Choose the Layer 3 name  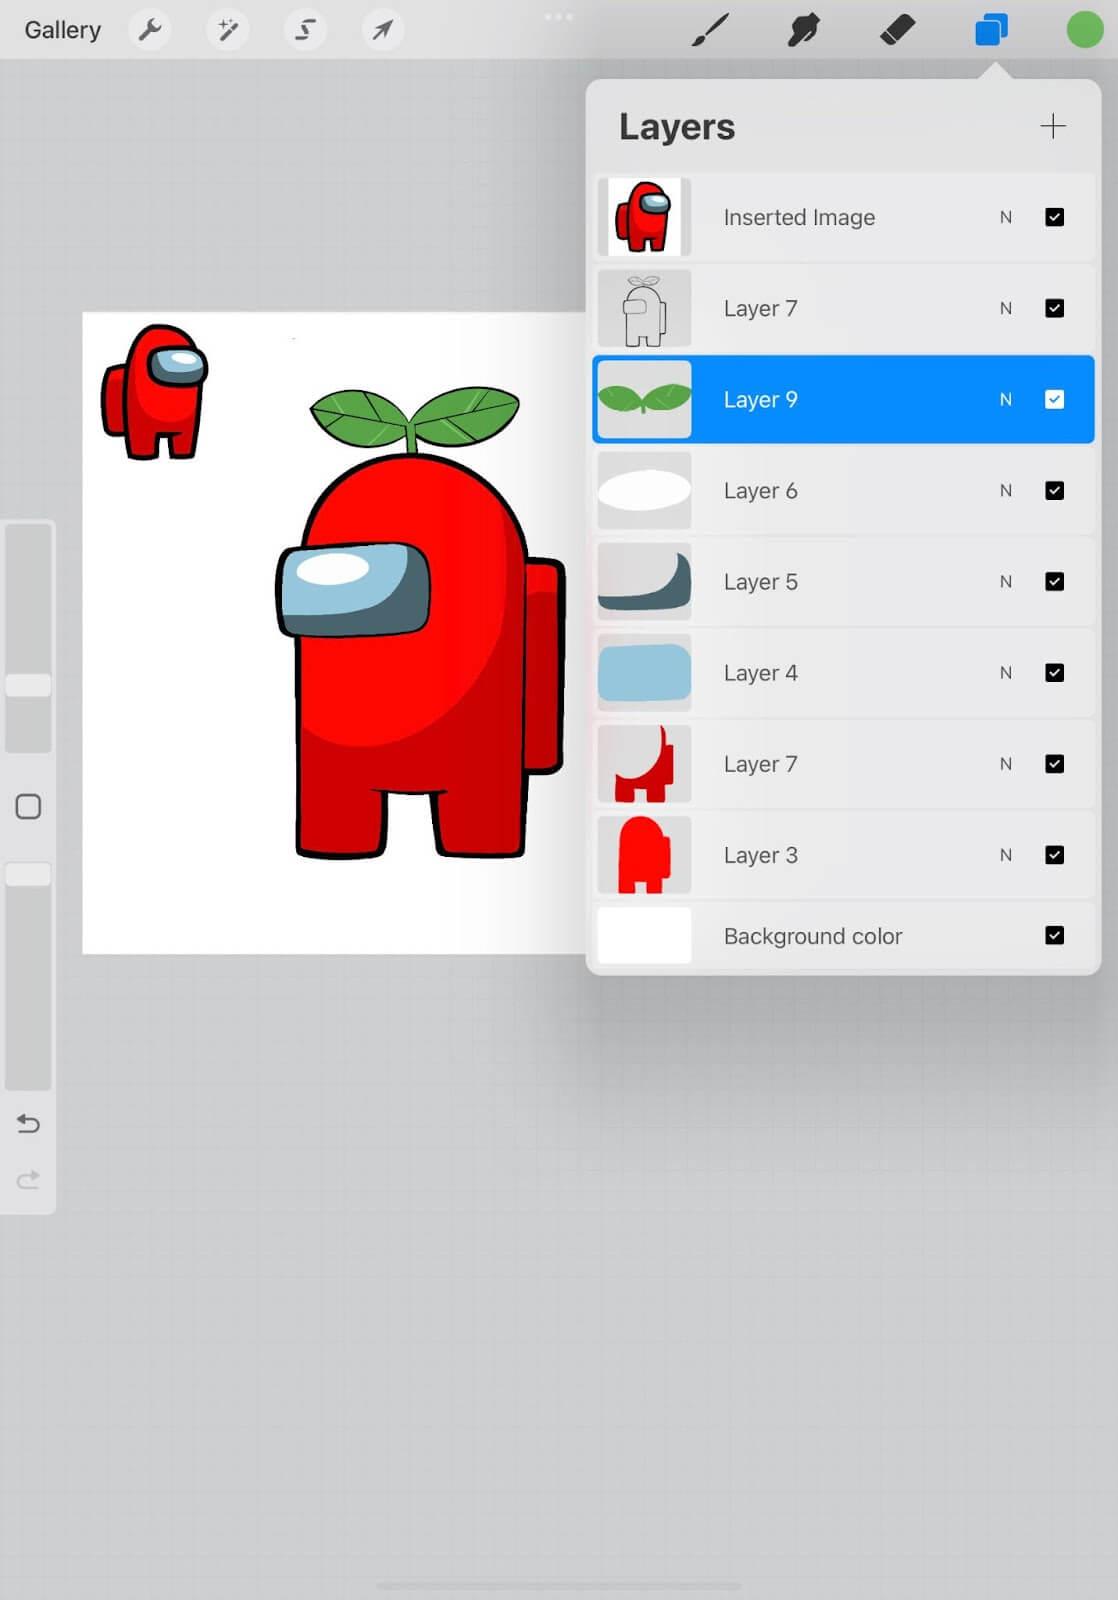click(x=760, y=855)
